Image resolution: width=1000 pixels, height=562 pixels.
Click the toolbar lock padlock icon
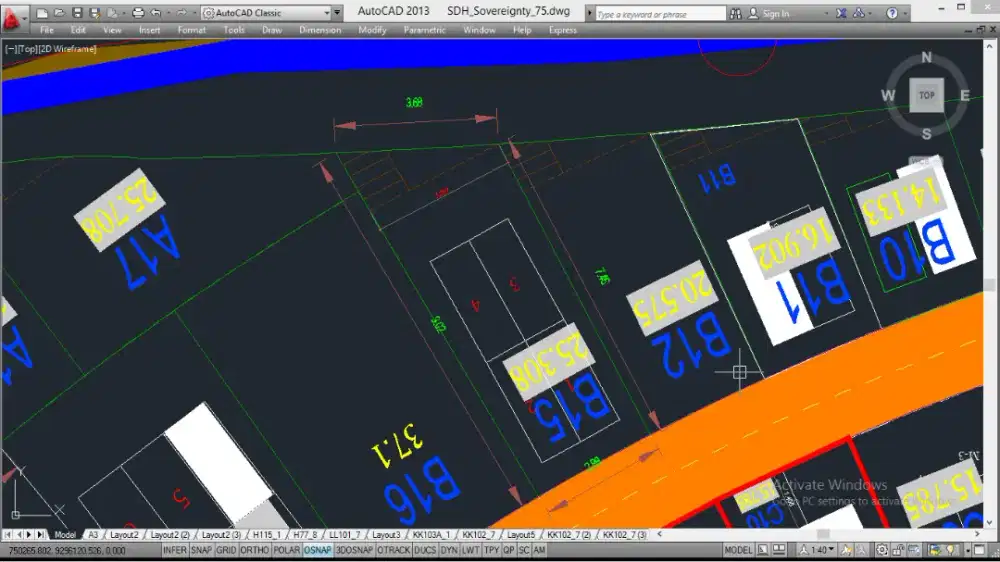898,550
